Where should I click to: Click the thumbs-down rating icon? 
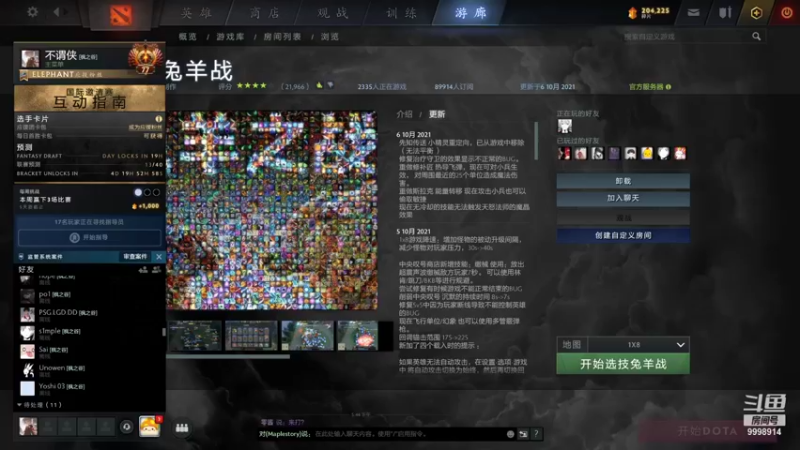point(330,86)
